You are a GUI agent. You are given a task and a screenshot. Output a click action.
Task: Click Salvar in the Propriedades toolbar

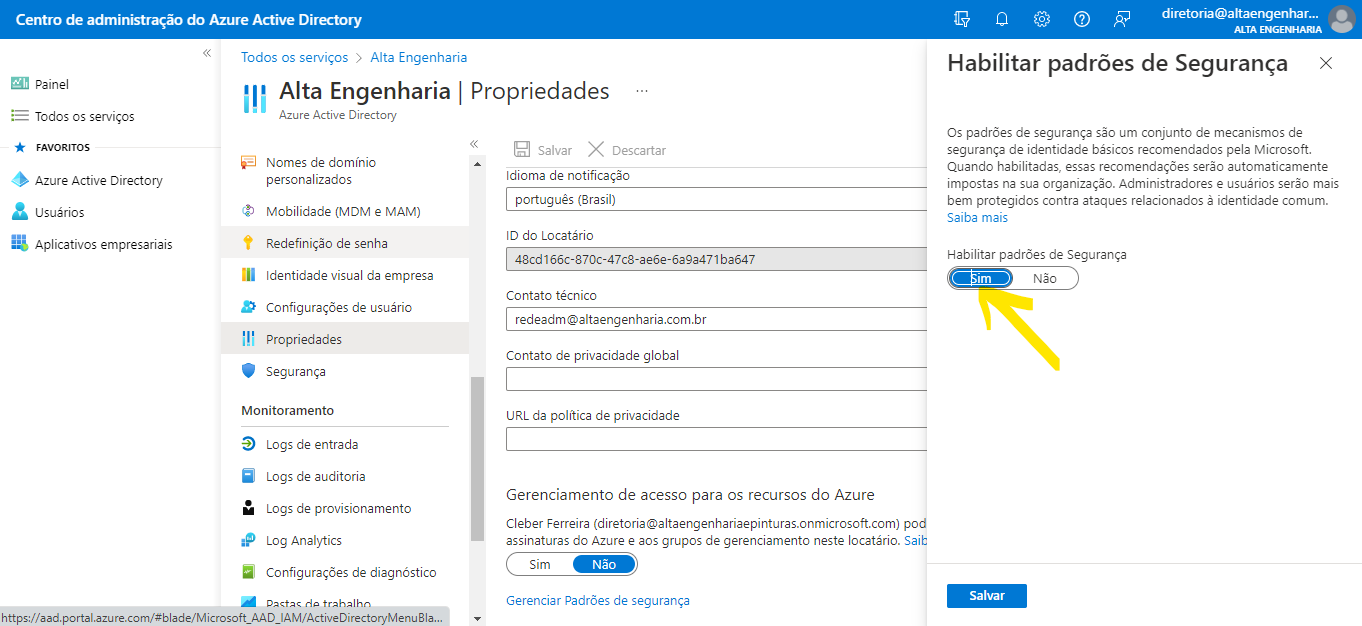(x=543, y=150)
